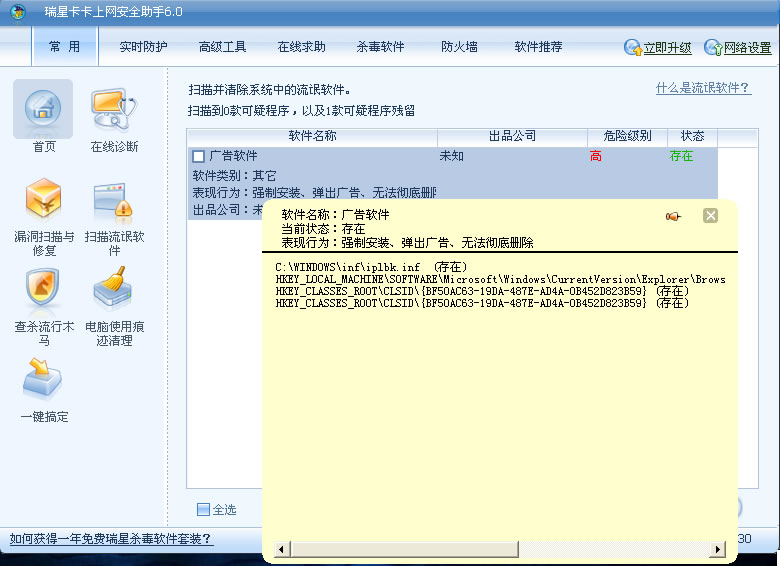Click the C:\WINDOWS\inf\iplbk.inf entry

(x=371, y=267)
